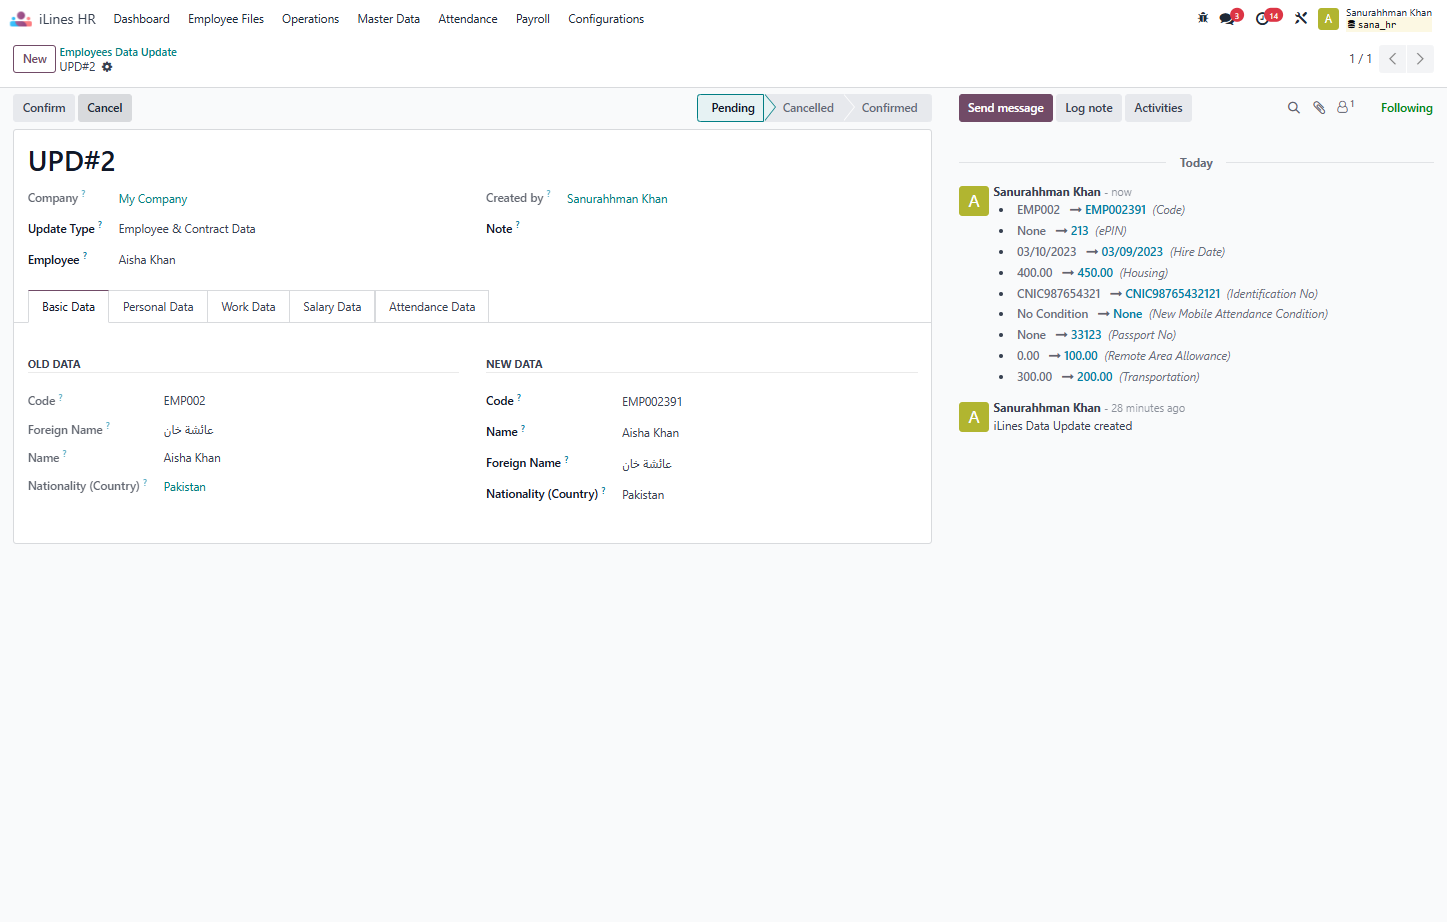Click the Employee field Aisha Khan

pyautogui.click(x=147, y=260)
